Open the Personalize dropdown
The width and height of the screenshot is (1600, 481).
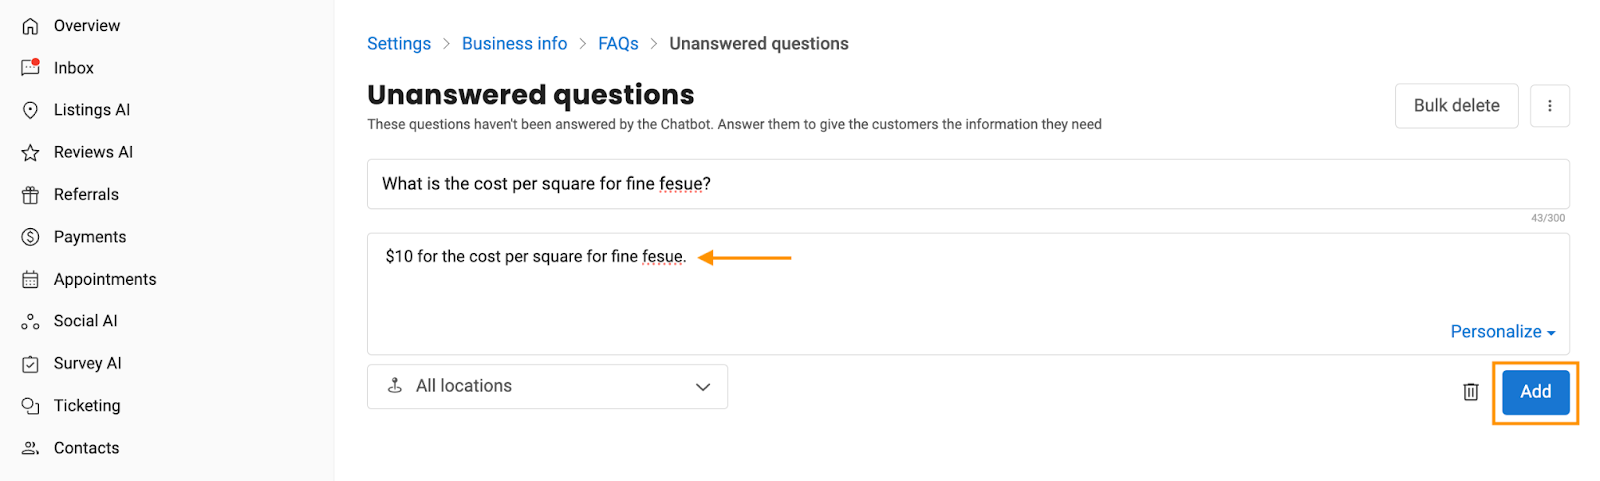(x=1502, y=332)
